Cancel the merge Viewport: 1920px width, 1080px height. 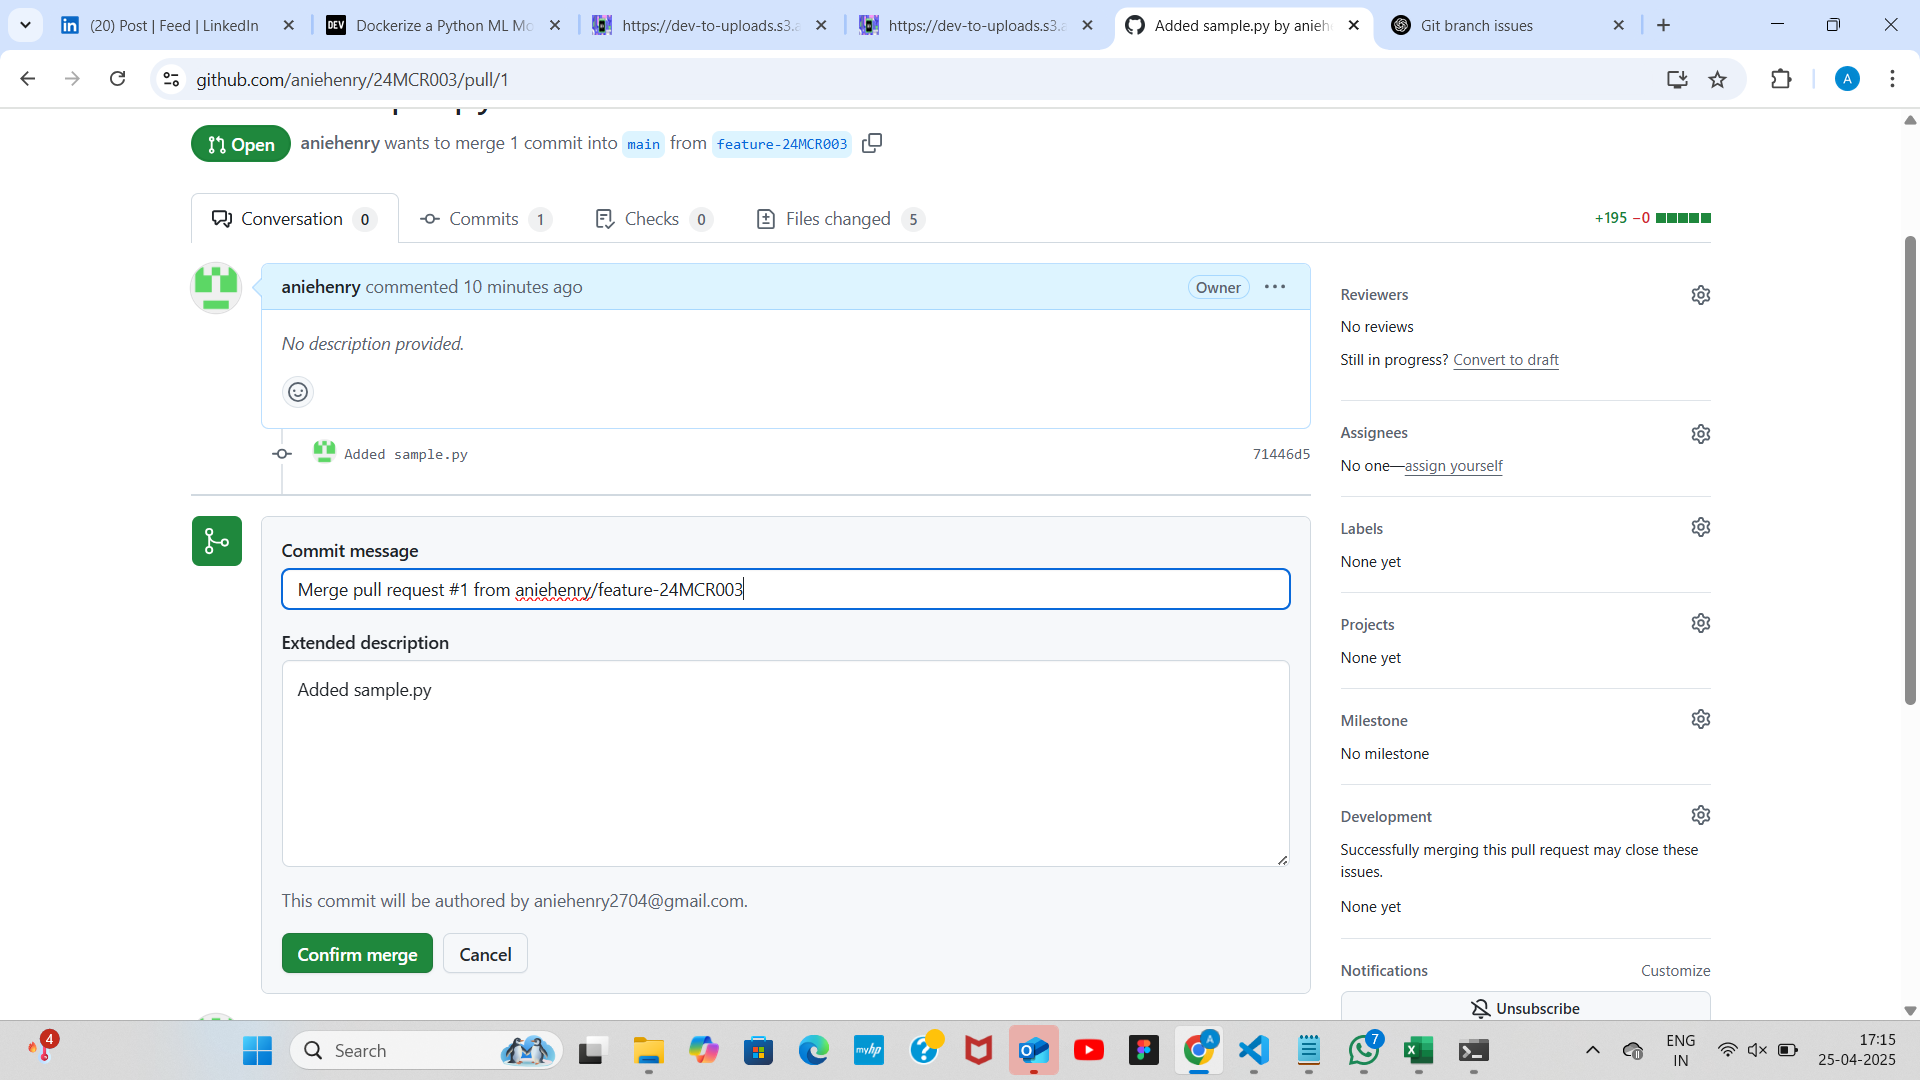pos(485,954)
